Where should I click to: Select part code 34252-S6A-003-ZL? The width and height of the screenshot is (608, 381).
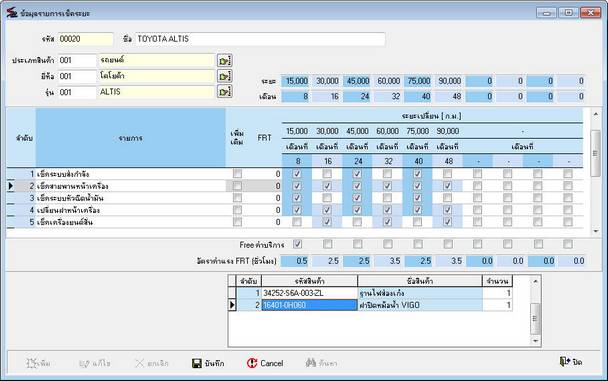(x=309, y=293)
